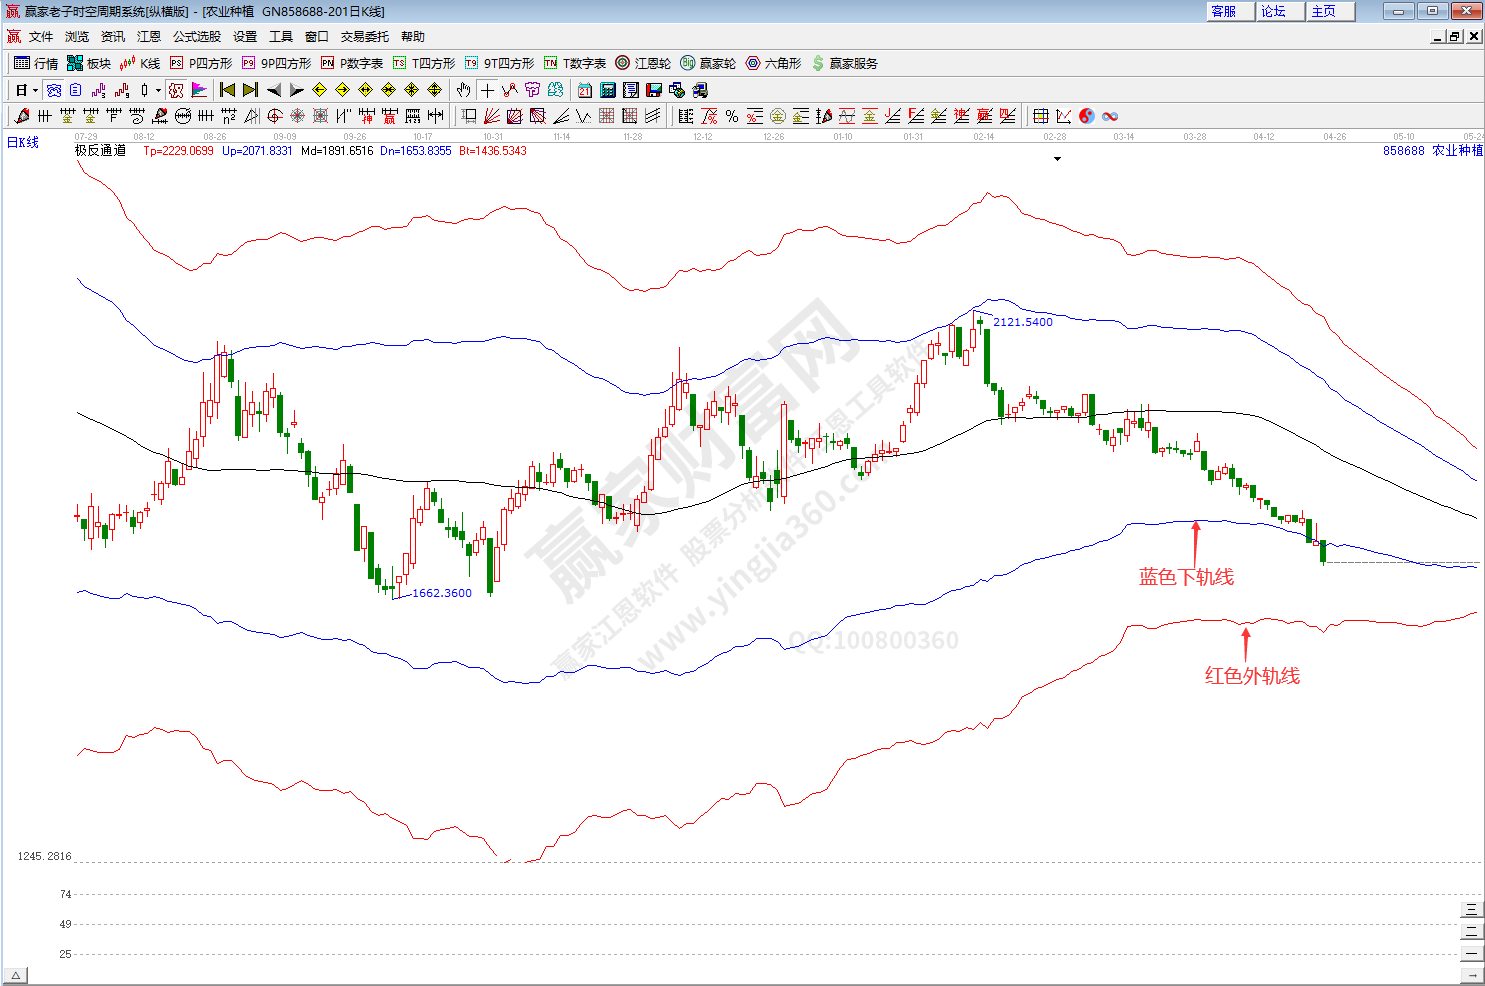Click the calendar date icon
This screenshot has height=986, width=1485.
coord(585,90)
